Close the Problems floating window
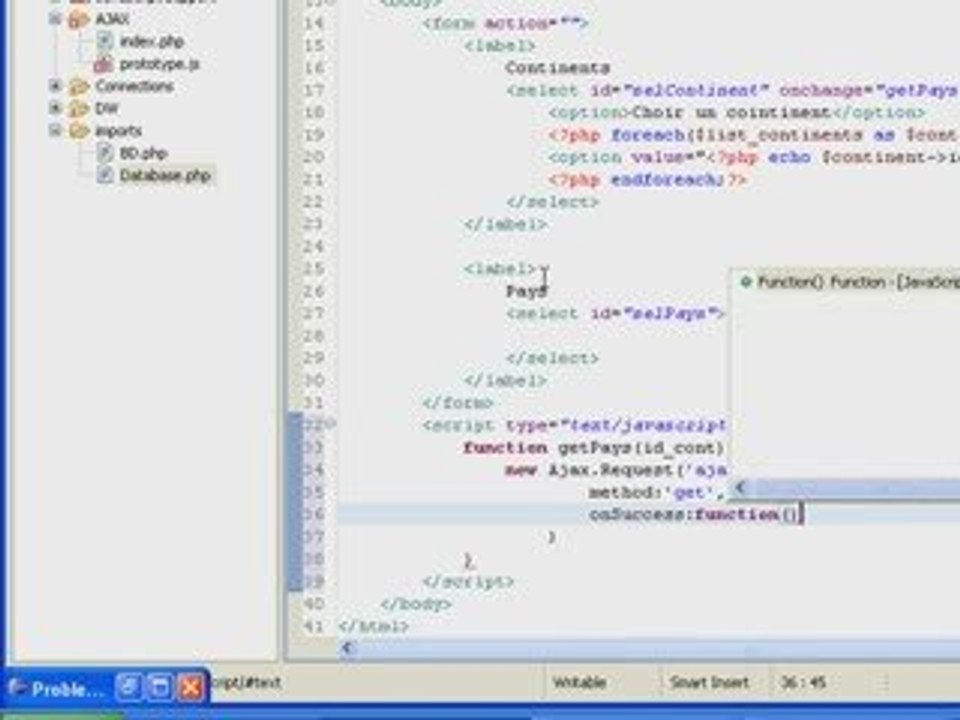960x720 pixels. pos(190,687)
